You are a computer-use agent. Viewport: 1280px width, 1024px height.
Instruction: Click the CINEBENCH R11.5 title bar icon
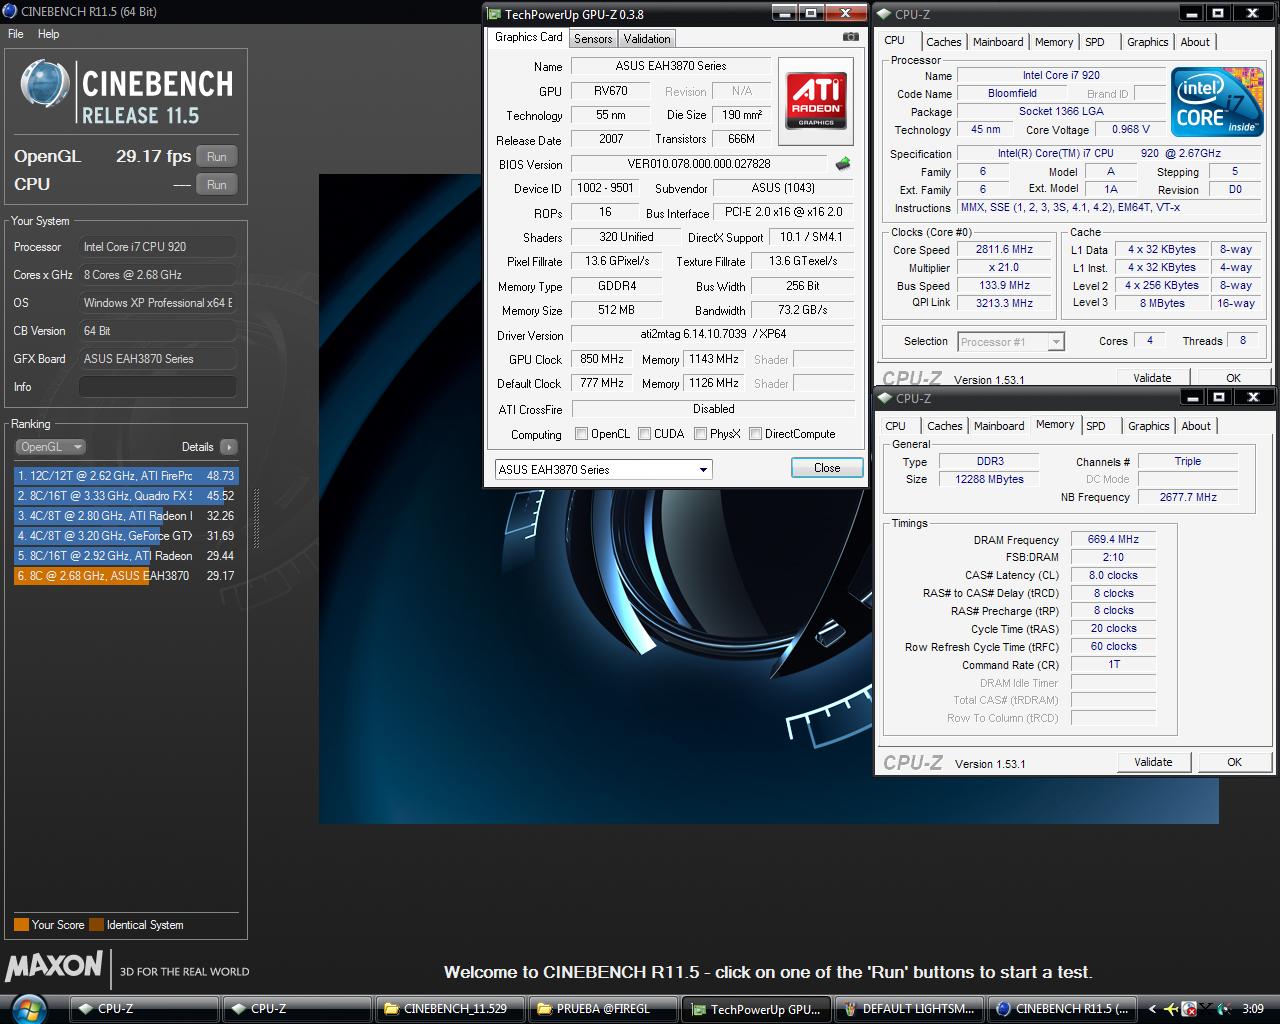point(11,11)
